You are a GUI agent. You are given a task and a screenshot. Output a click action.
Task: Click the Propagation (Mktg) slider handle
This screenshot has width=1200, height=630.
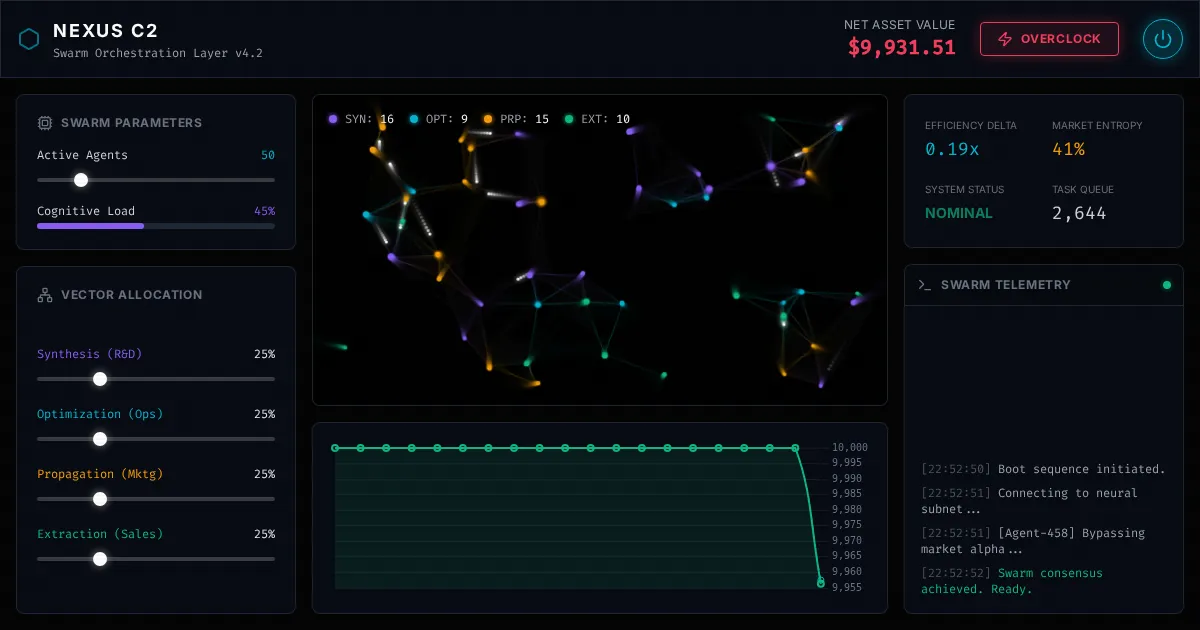click(x=100, y=499)
